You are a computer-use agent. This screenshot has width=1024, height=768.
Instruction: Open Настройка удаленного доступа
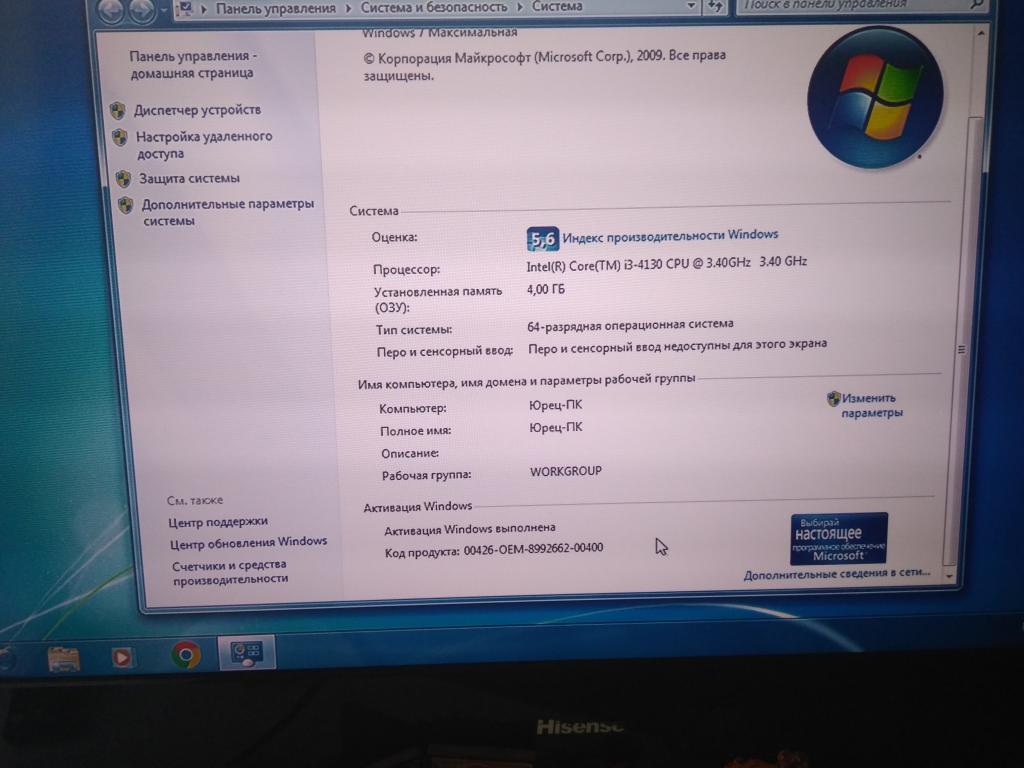tap(204, 145)
